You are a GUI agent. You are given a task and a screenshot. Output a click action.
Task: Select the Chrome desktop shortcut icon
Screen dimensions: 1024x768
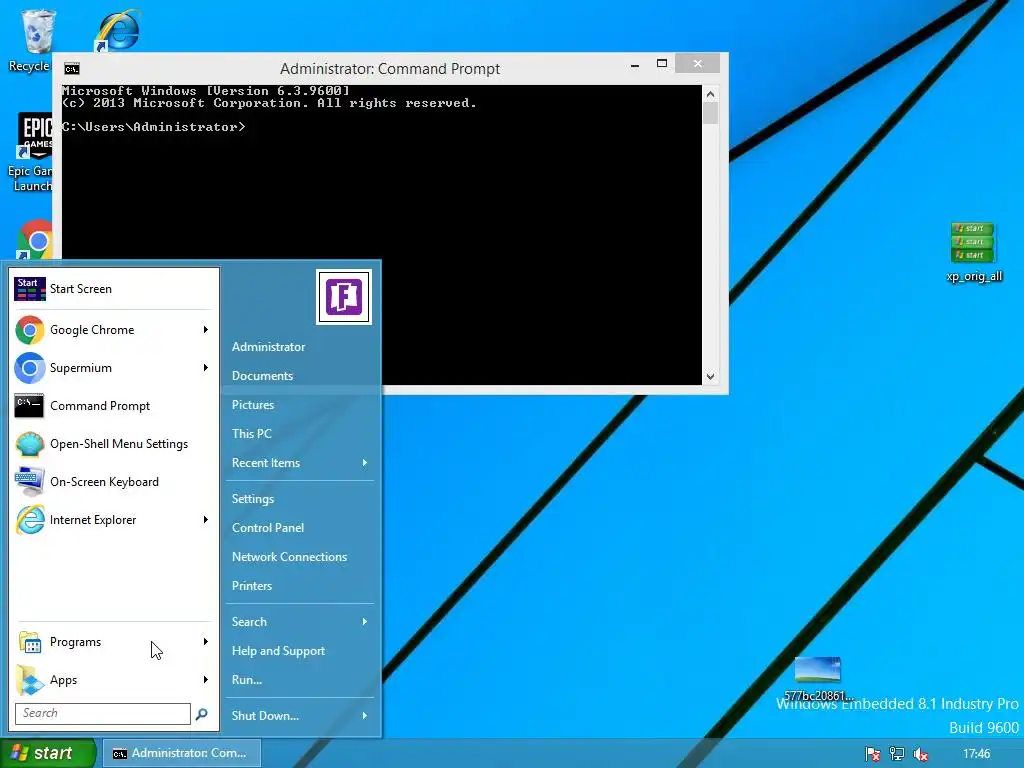(34, 239)
